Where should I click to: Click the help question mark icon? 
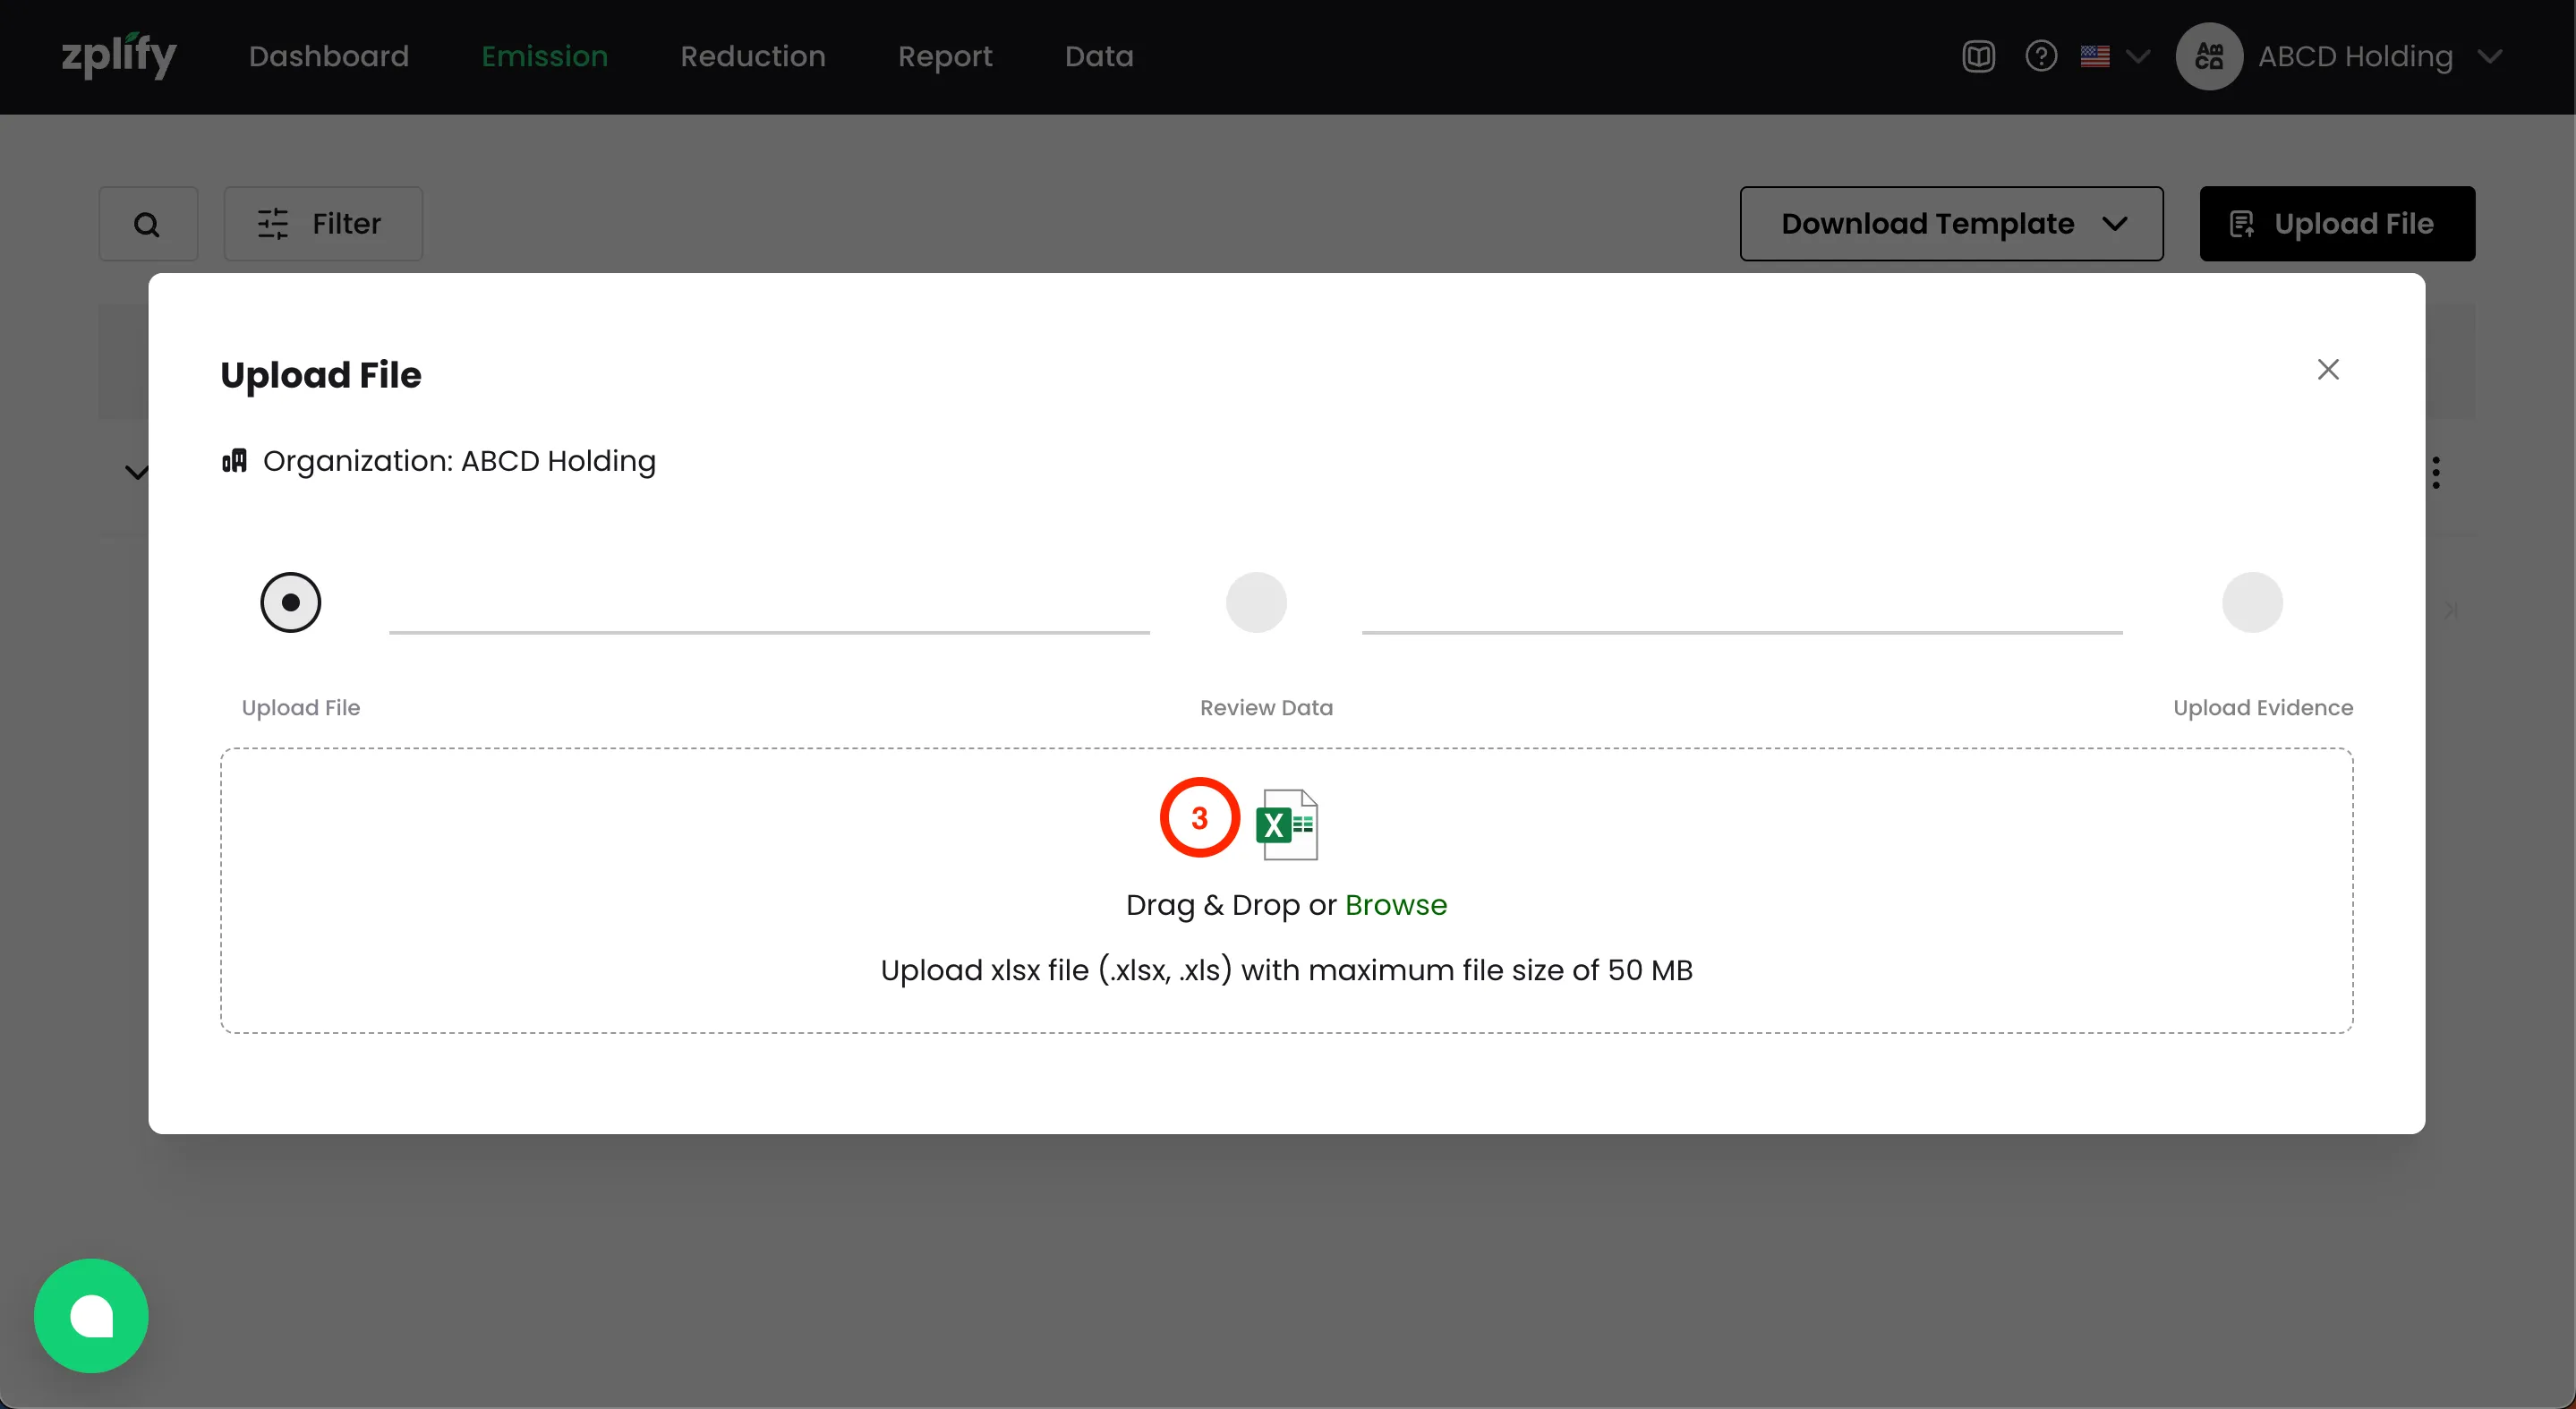coord(2040,56)
